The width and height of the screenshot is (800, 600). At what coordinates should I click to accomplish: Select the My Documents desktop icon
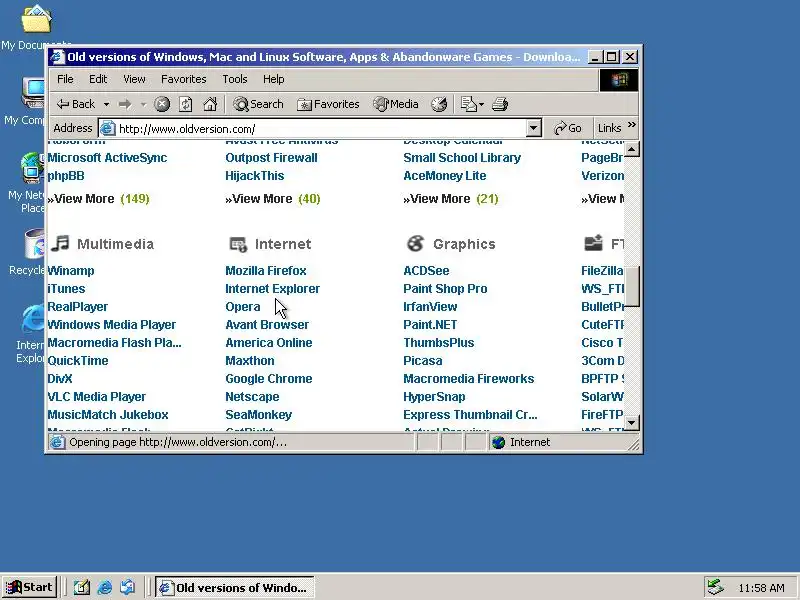click(x=36, y=28)
